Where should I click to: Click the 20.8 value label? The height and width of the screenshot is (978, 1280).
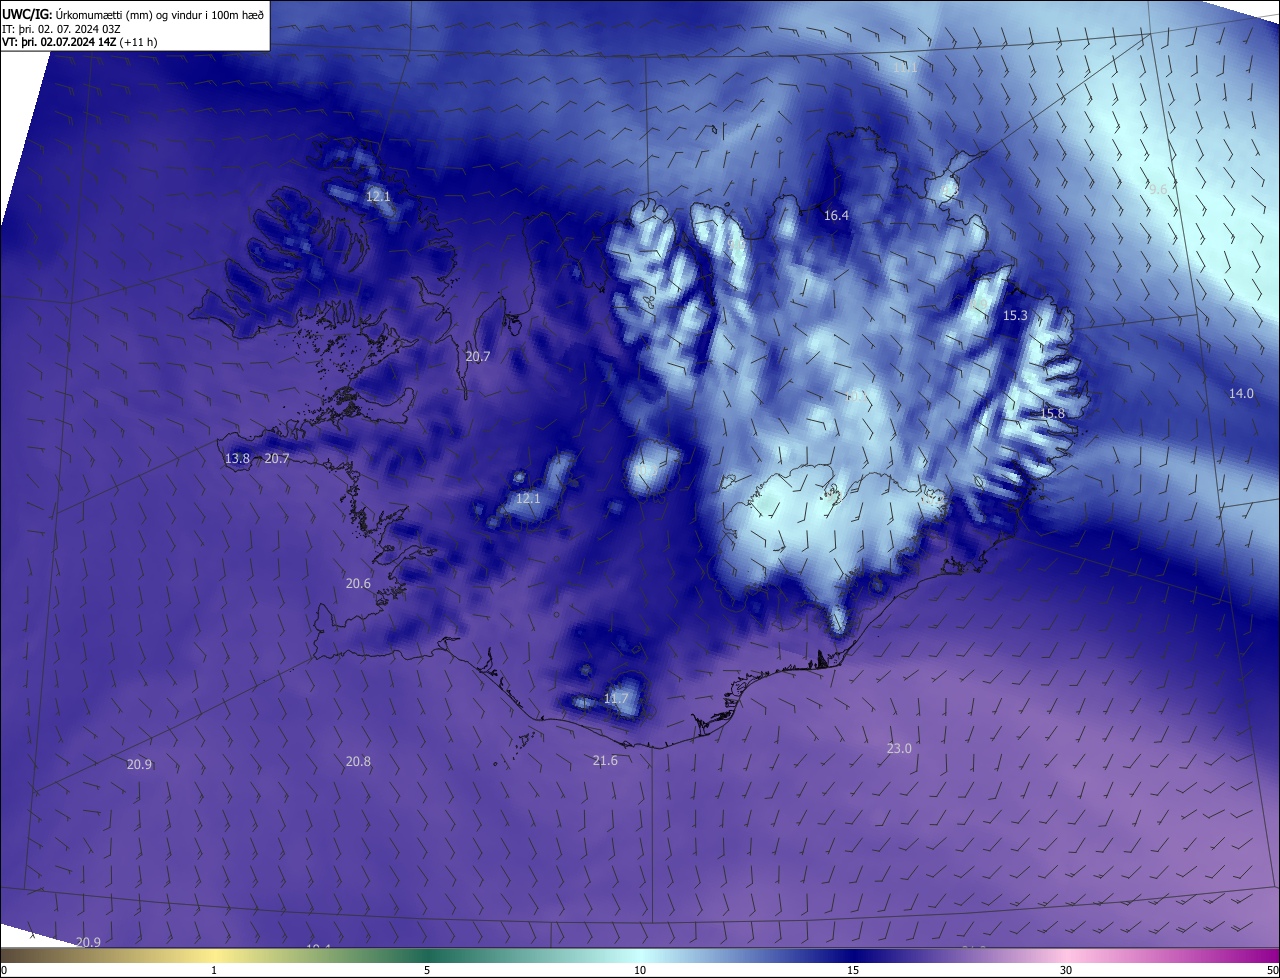[x=358, y=762]
